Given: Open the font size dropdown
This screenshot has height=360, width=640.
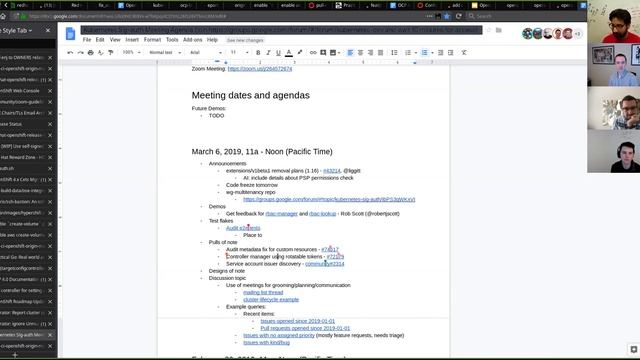Looking at the screenshot, I should pos(240,53).
